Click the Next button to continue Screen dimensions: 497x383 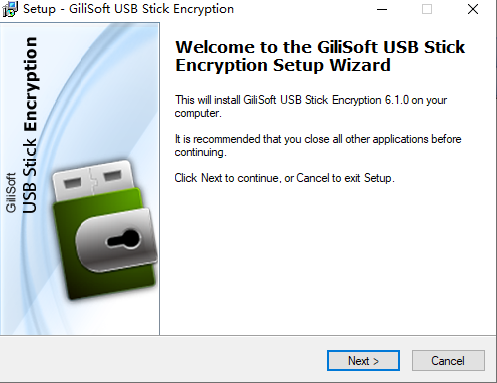click(x=363, y=360)
